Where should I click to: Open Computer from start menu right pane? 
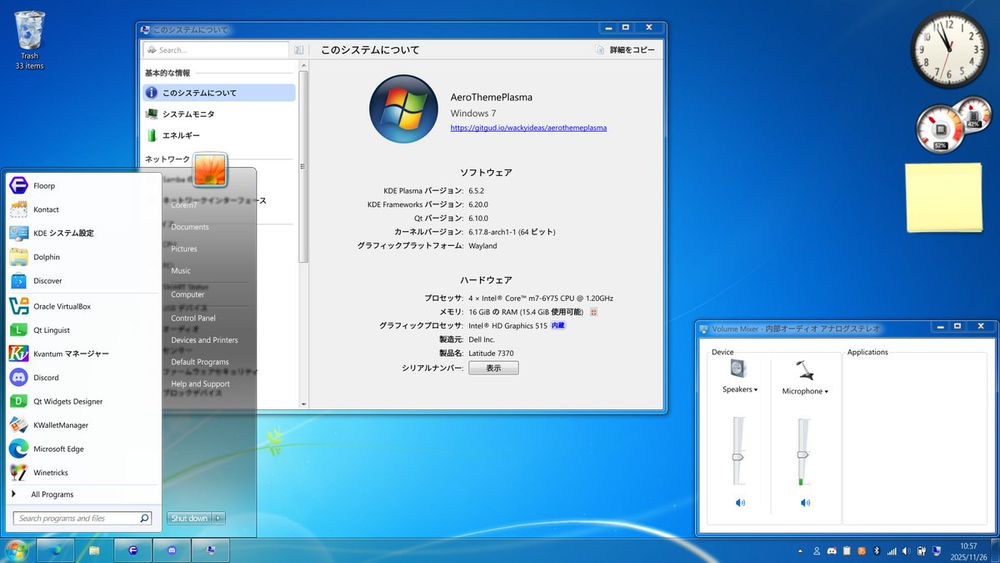click(188, 295)
